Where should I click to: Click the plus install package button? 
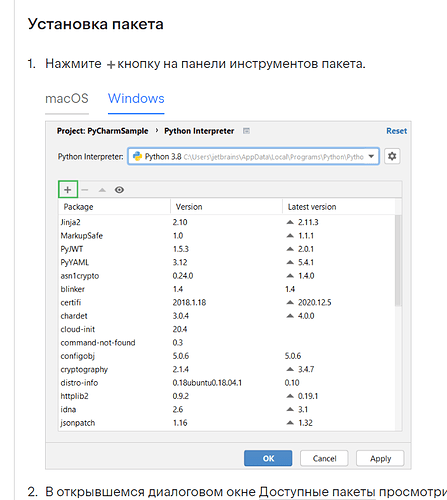click(68, 190)
